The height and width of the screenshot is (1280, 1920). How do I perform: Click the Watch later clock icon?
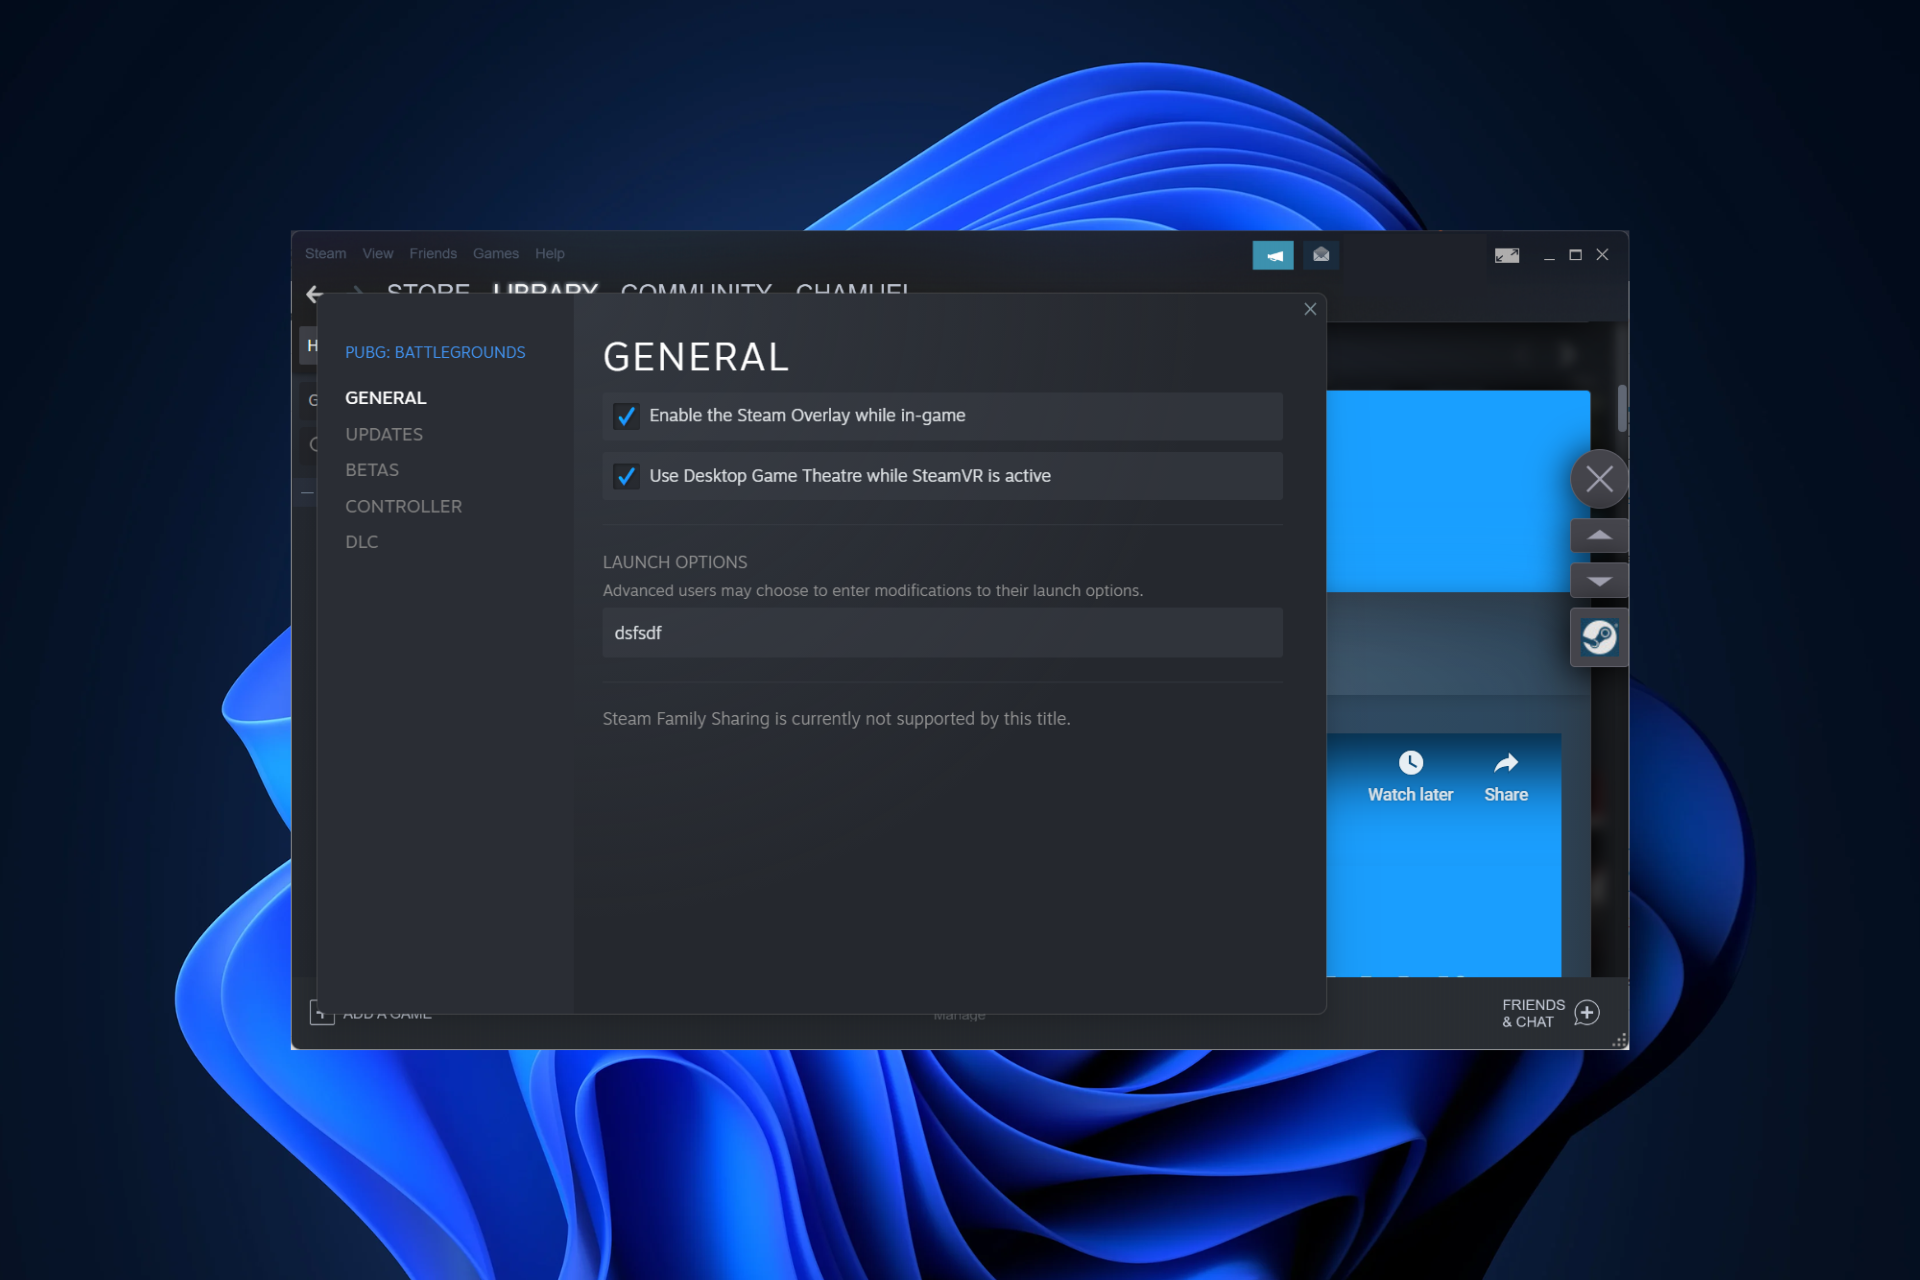[x=1410, y=763]
